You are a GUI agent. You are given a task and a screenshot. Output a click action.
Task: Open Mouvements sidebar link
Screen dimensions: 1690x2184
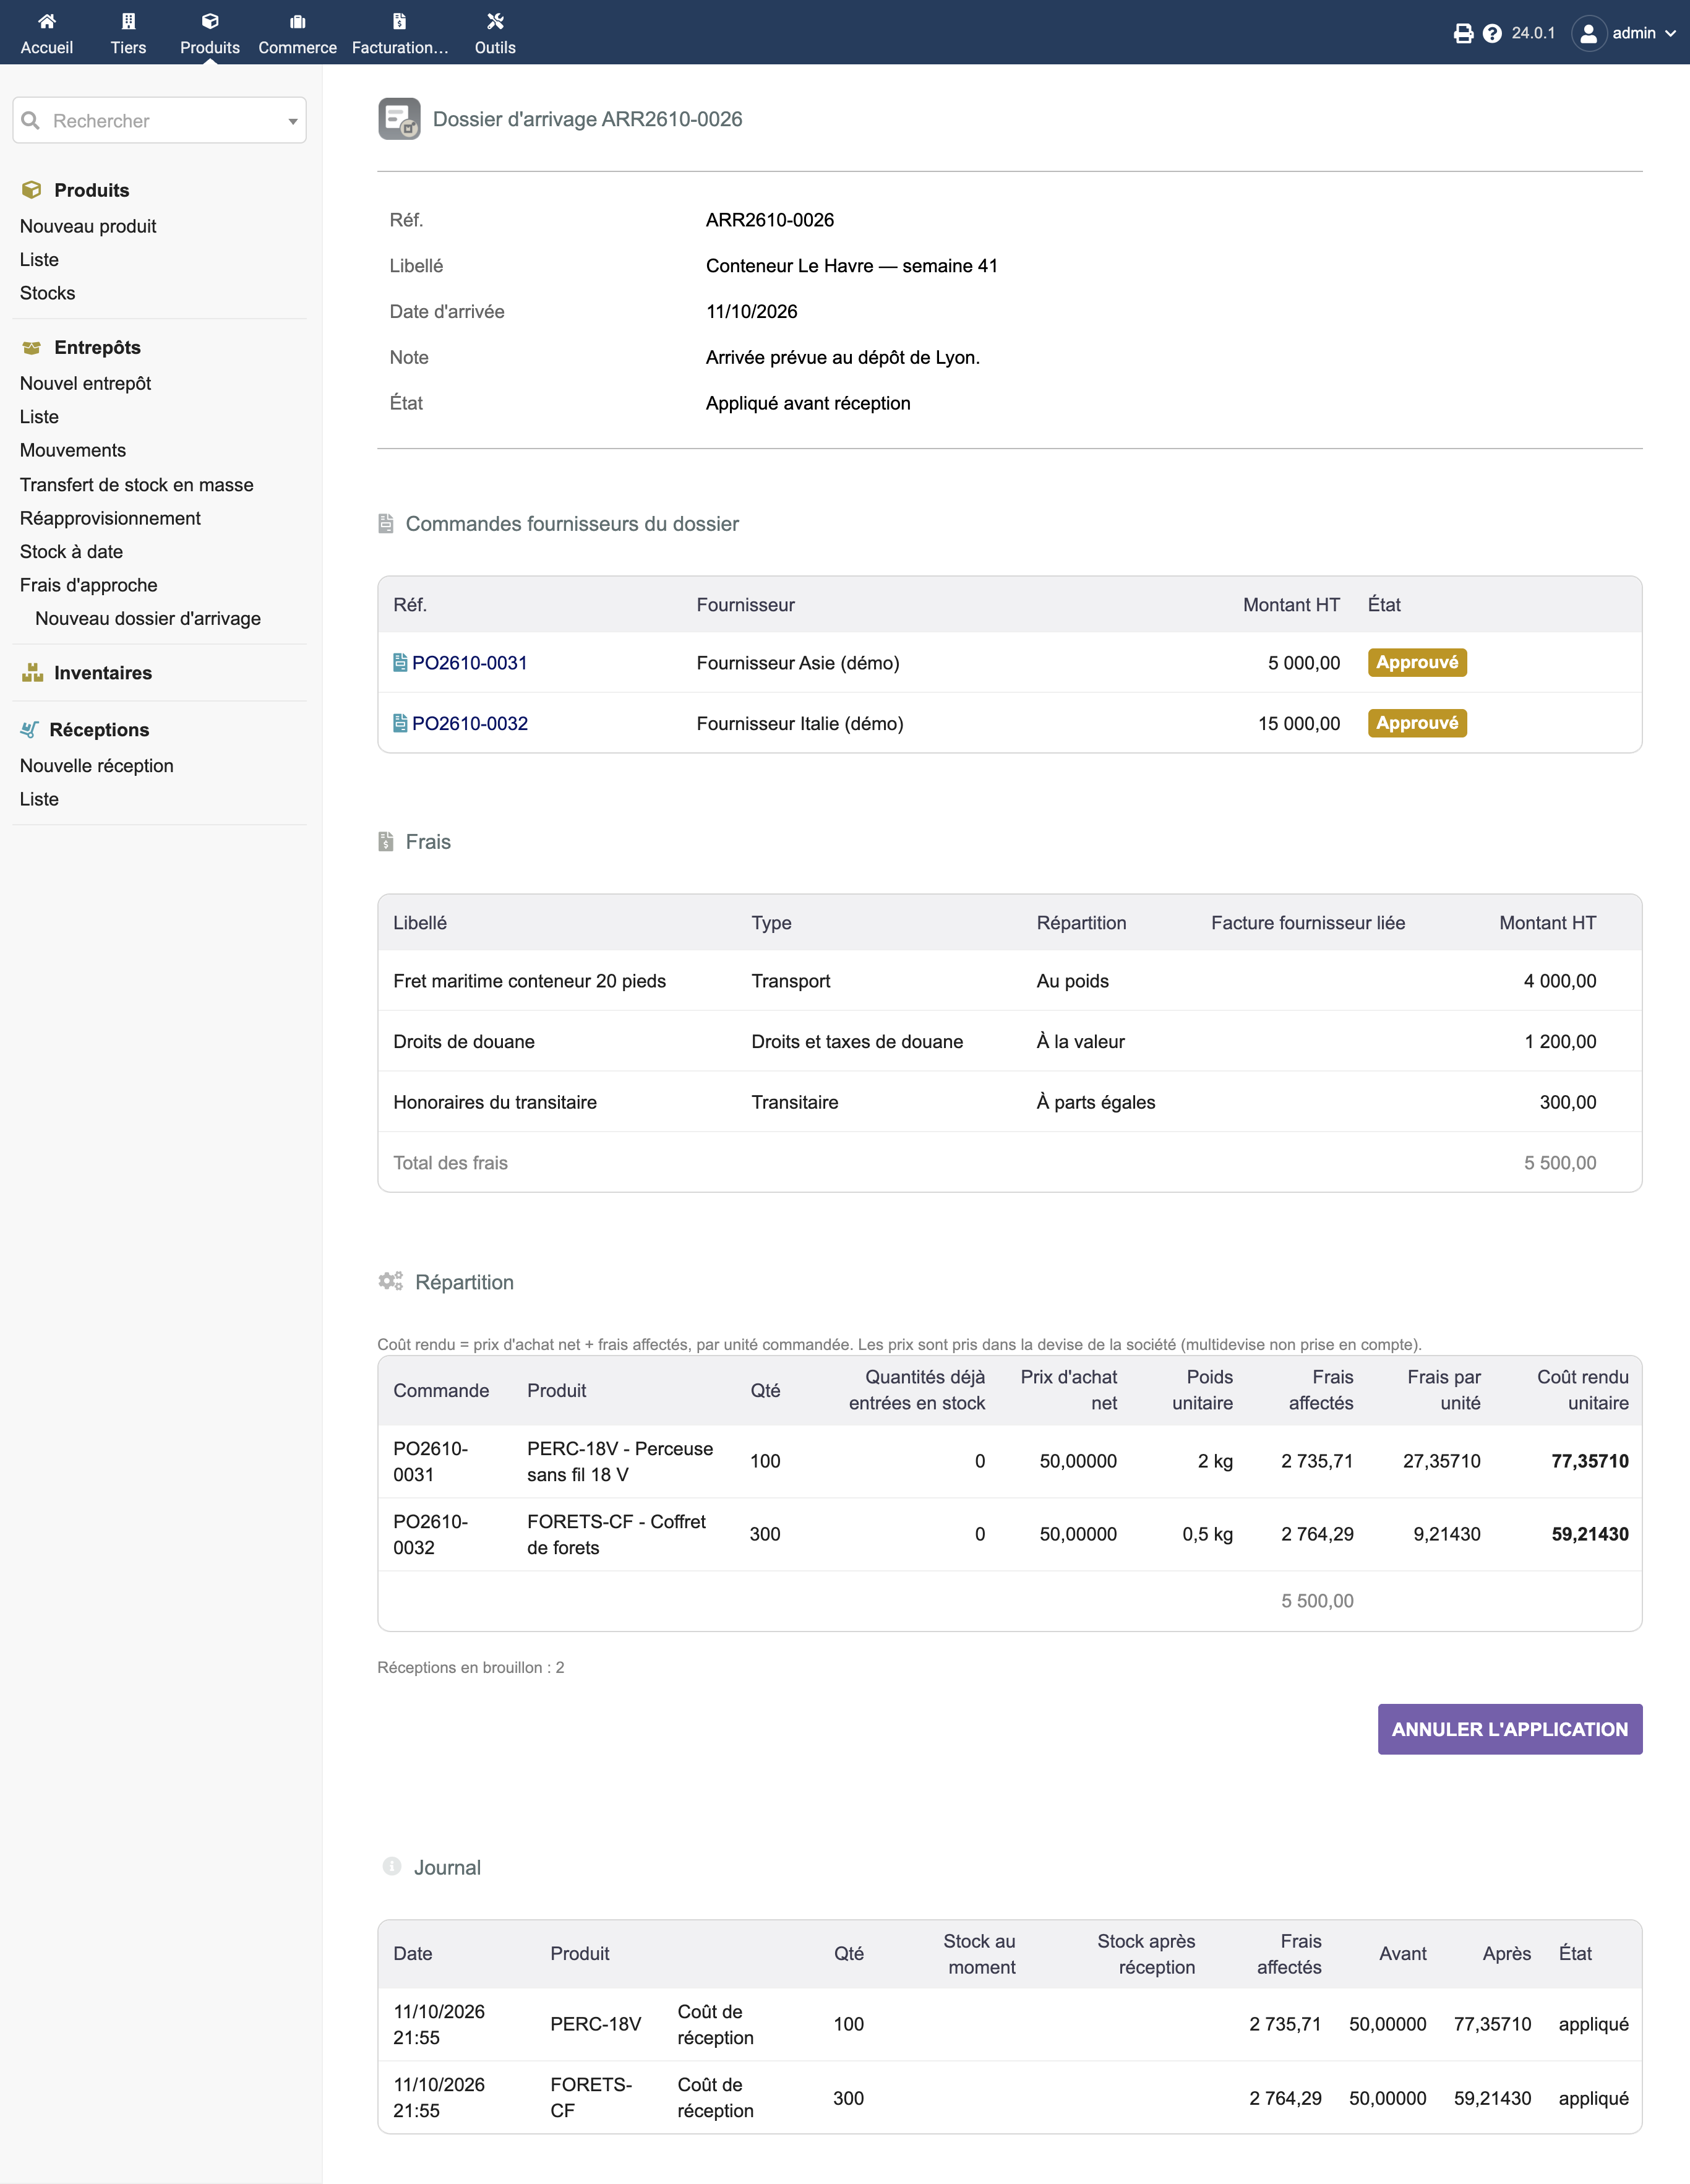point(73,450)
